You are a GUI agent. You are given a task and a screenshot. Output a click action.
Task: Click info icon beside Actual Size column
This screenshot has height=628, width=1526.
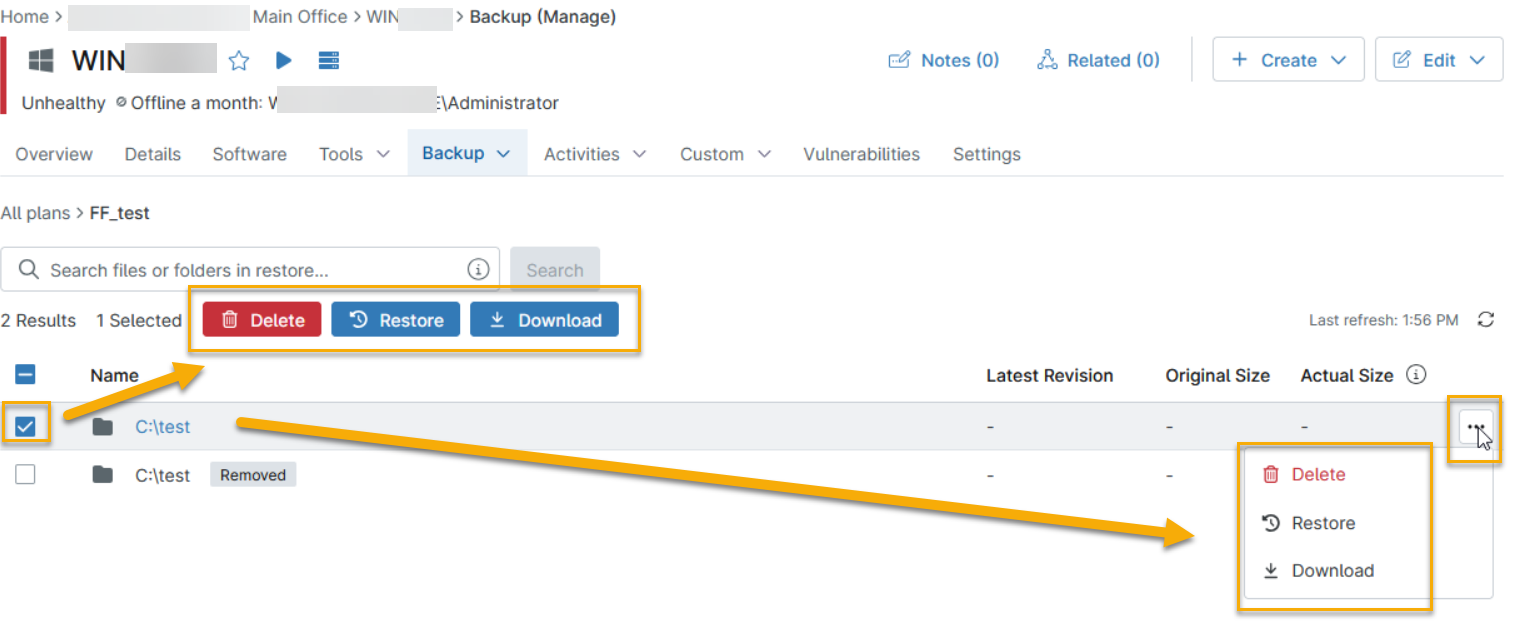coord(1415,375)
